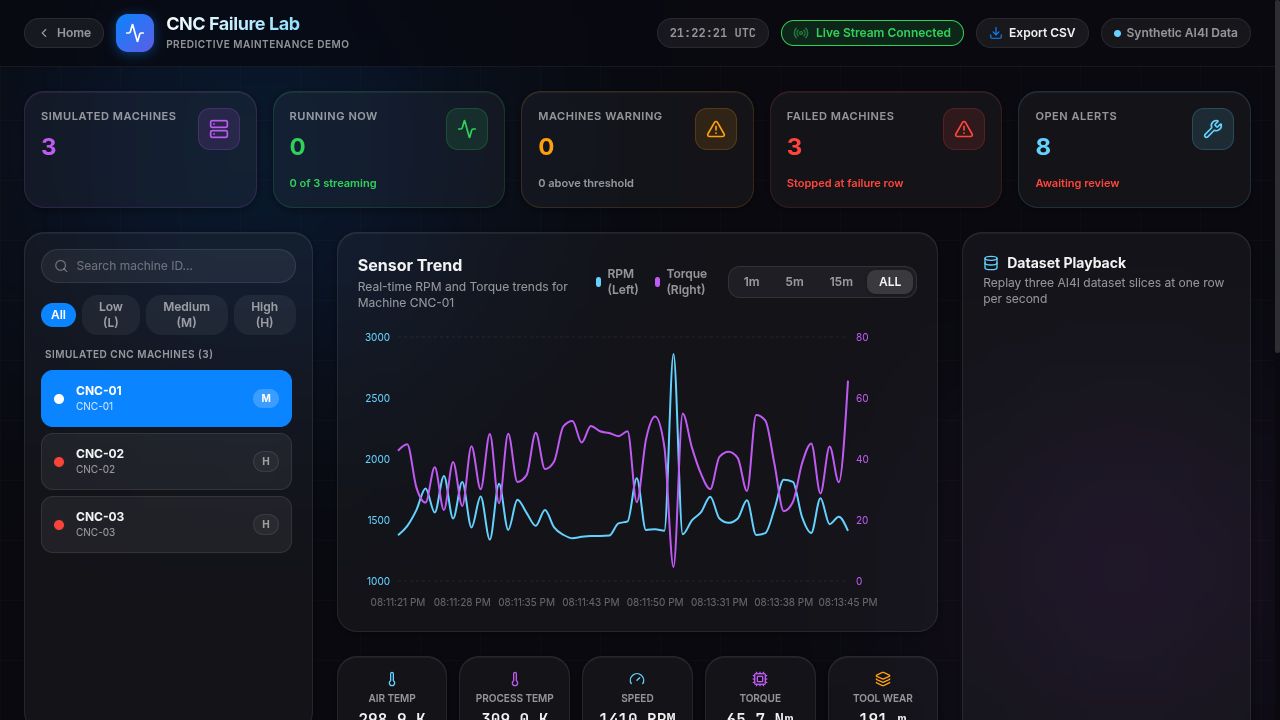Select machine CNC-03 in the list
The width and height of the screenshot is (1280, 720).
pyautogui.click(x=166, y=525)
